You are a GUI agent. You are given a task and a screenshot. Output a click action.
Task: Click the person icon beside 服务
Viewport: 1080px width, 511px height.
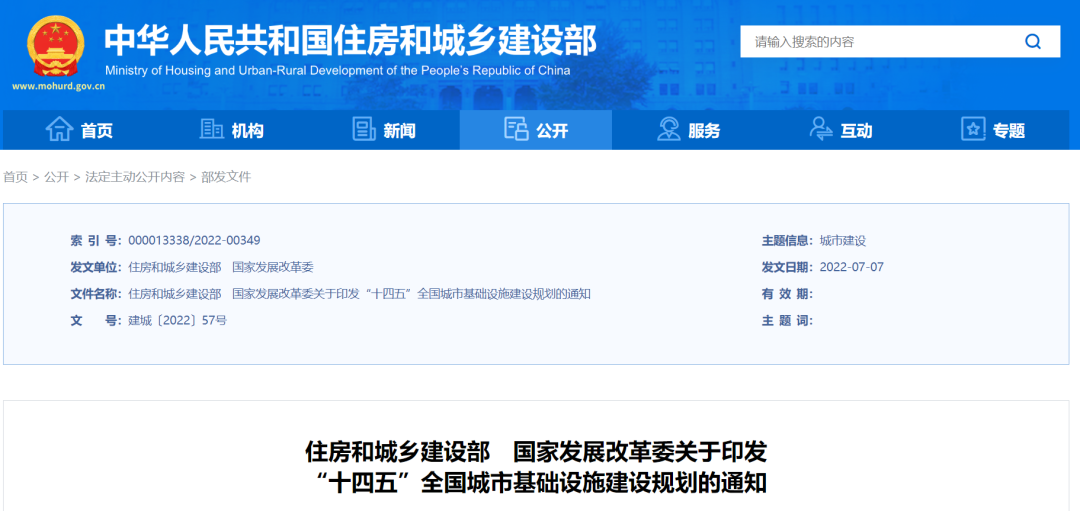(x=668, y=129)
